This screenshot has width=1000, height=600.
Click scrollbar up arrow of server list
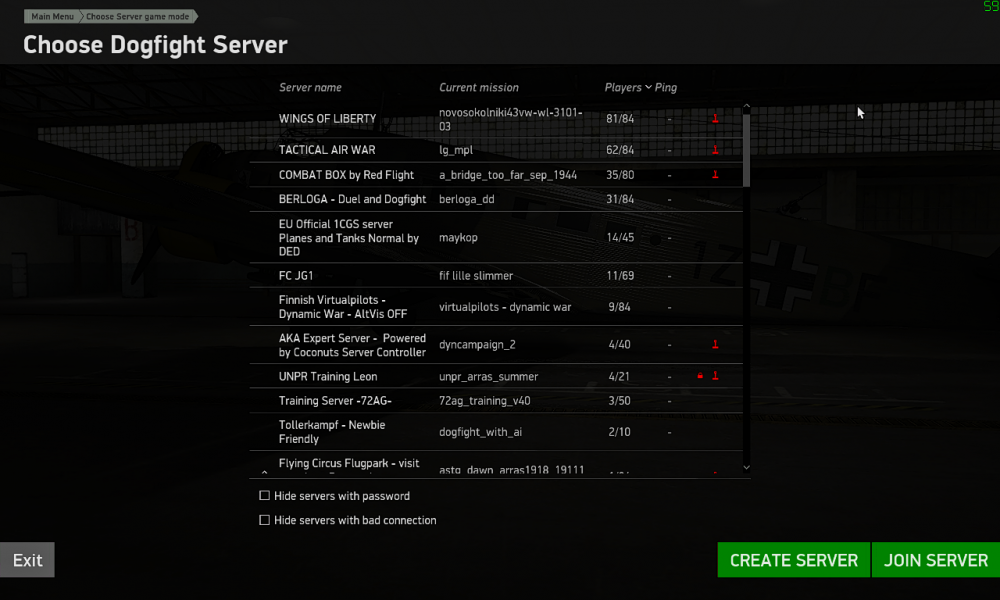tap(746, 106)
